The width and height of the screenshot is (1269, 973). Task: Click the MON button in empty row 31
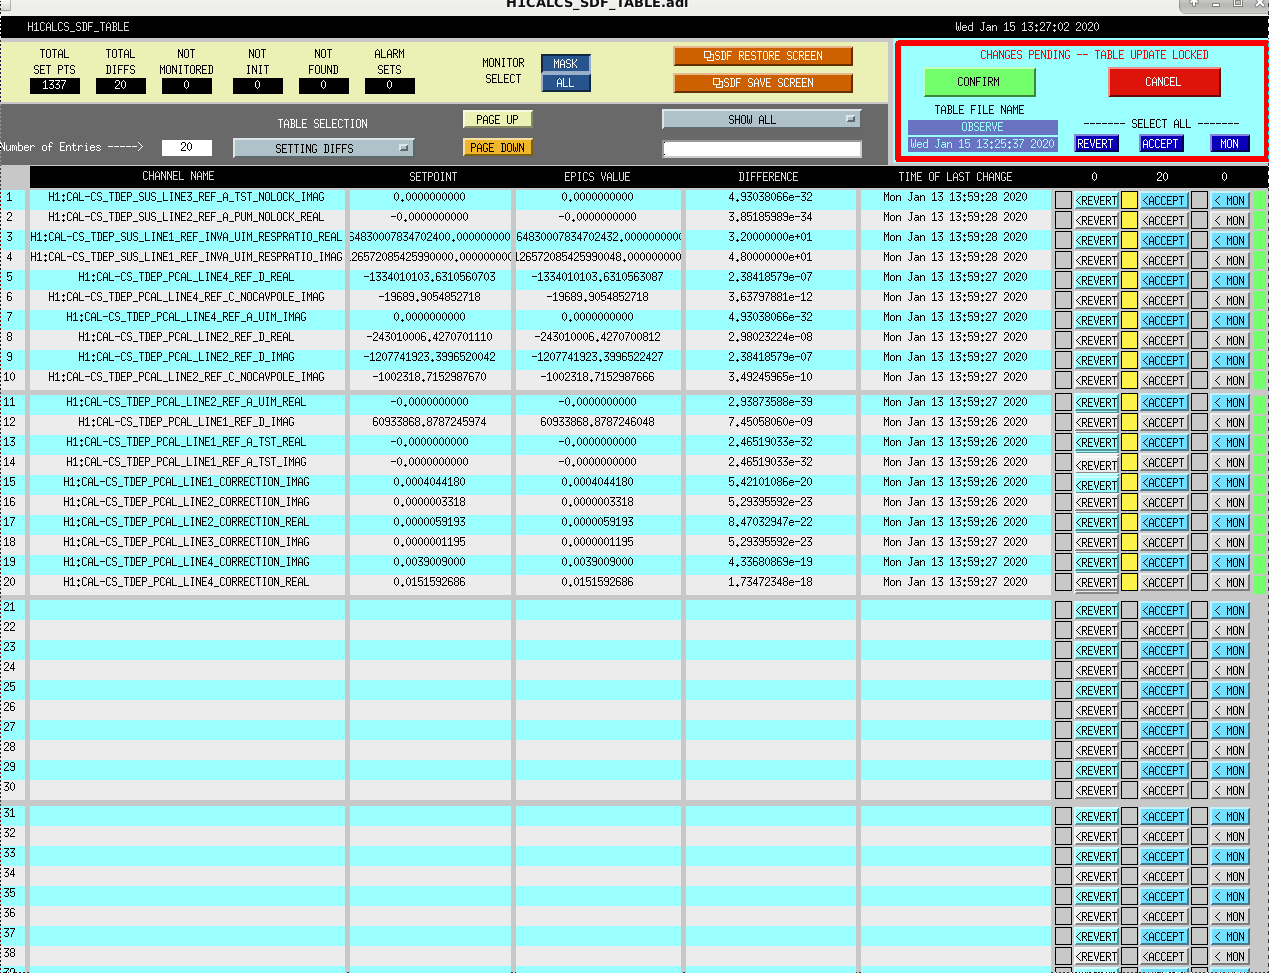coord(1230,816)
